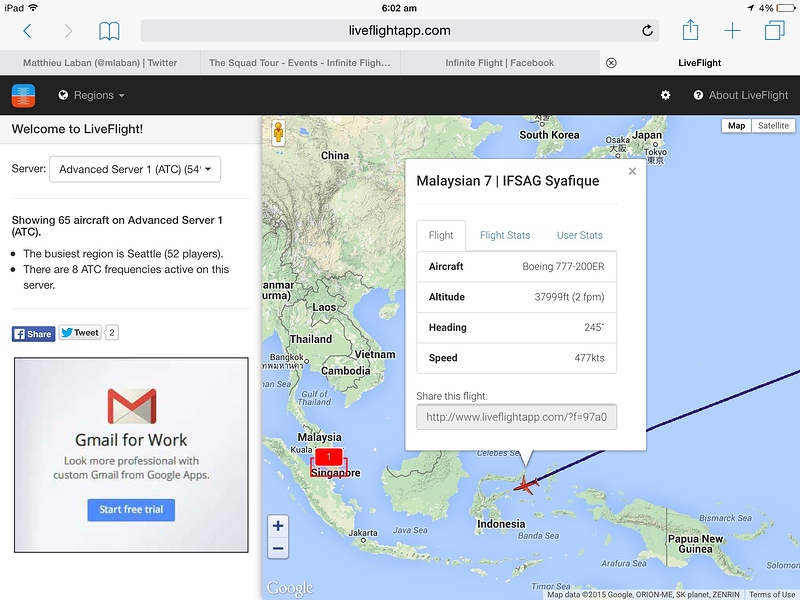The height and width of the screenshot is (600, 800).
Task: Switch map to Map view
Action: (x=736, y=126)
